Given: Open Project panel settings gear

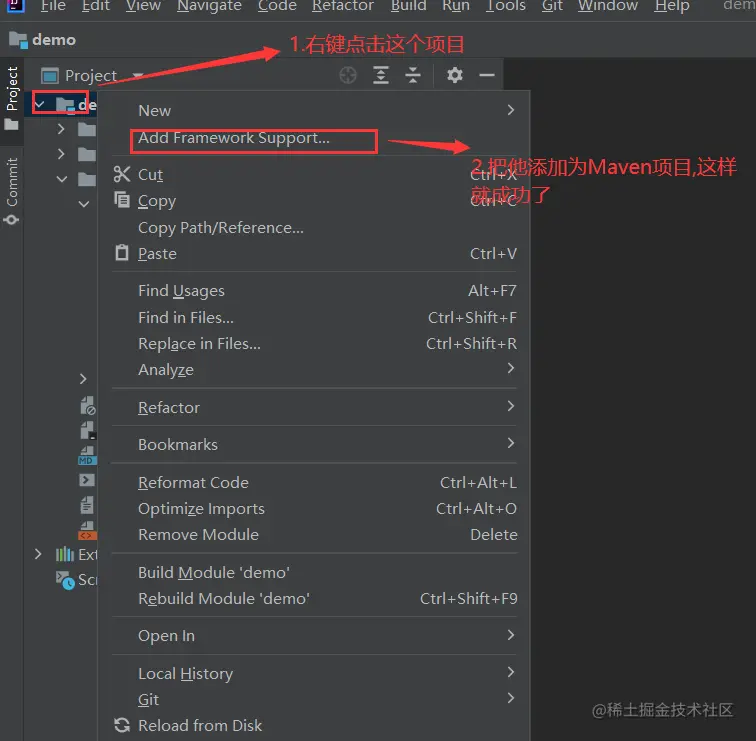Looking at the screenshot, I should click(454, 75).
